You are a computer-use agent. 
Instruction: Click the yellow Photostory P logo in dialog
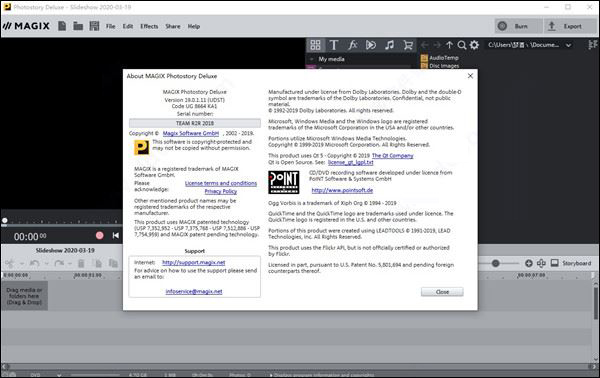(x=141, y=148)
